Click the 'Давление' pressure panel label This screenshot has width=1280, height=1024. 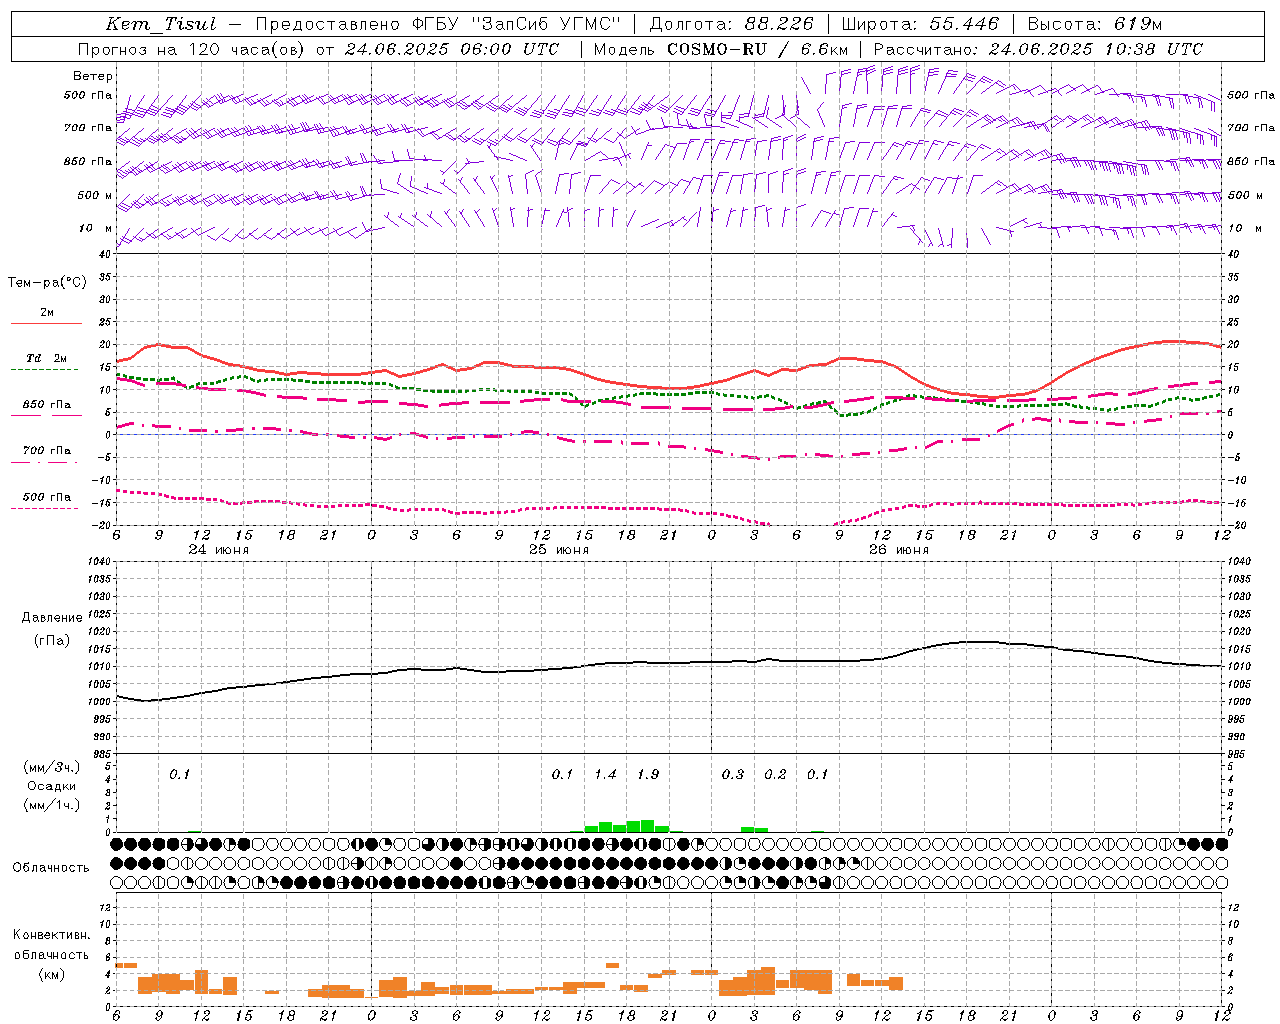(52, 618)
